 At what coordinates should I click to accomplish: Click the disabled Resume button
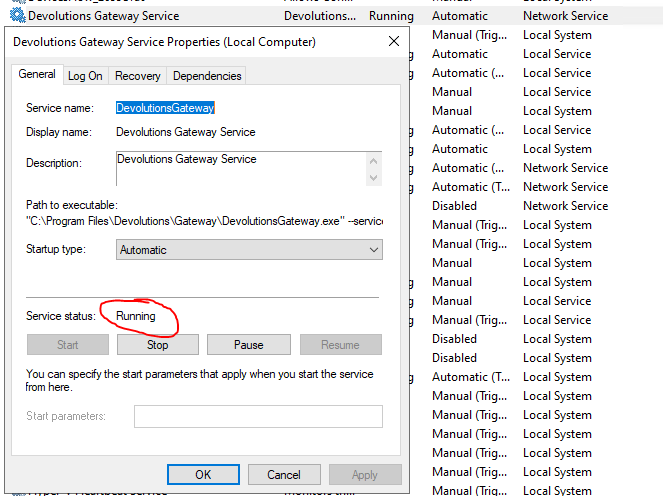click(x=340, y=345)
